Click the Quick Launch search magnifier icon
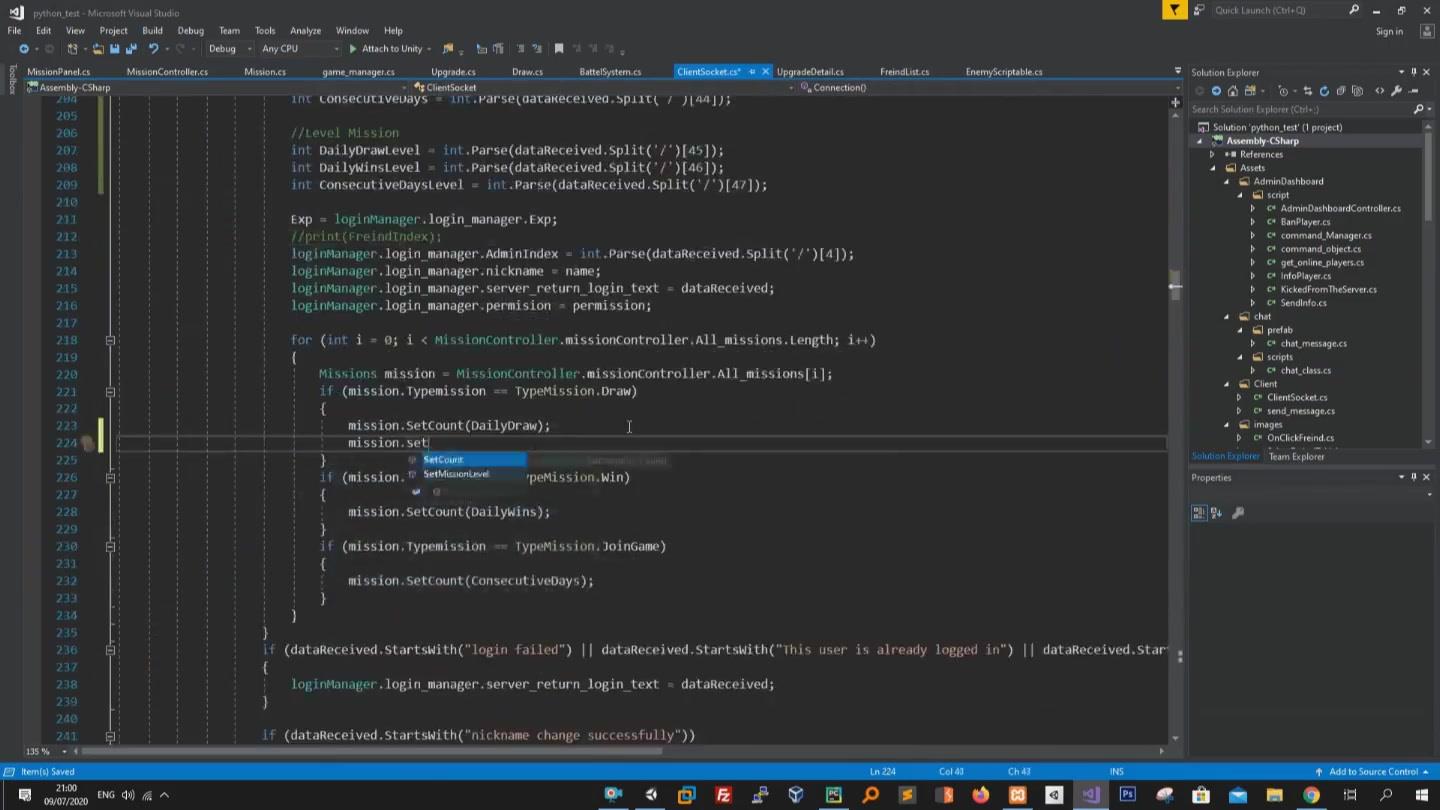Image resolution: width=1440 pixels, height=810 pixels. coord(1354,10)
